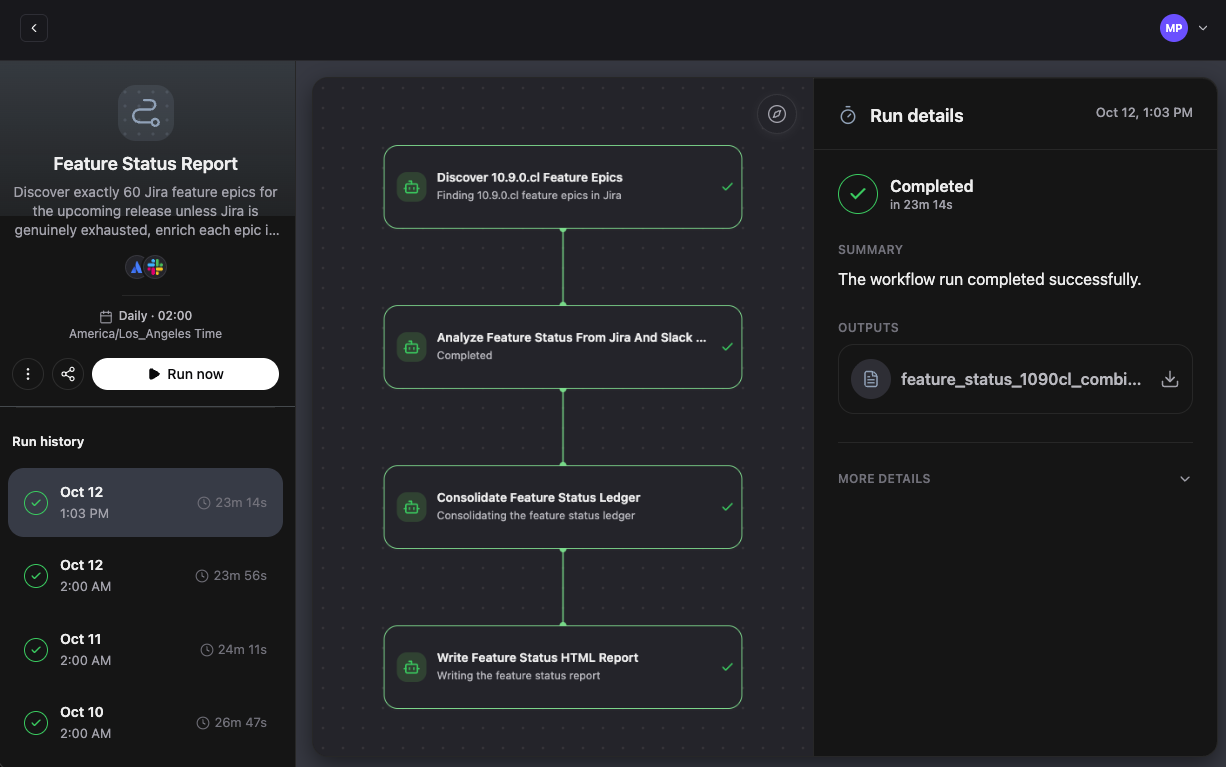
Task: Select the Oct 11 2:00 AM run
Action: tap(145, 649)
